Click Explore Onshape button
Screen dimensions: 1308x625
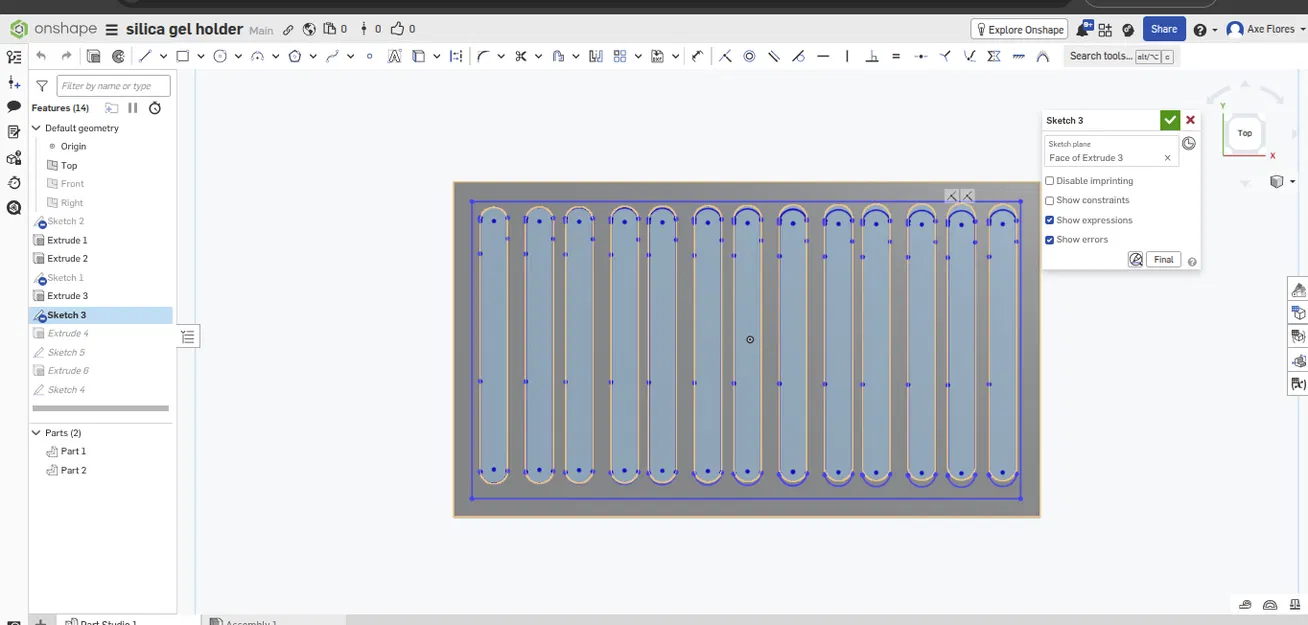point(1019,29)
